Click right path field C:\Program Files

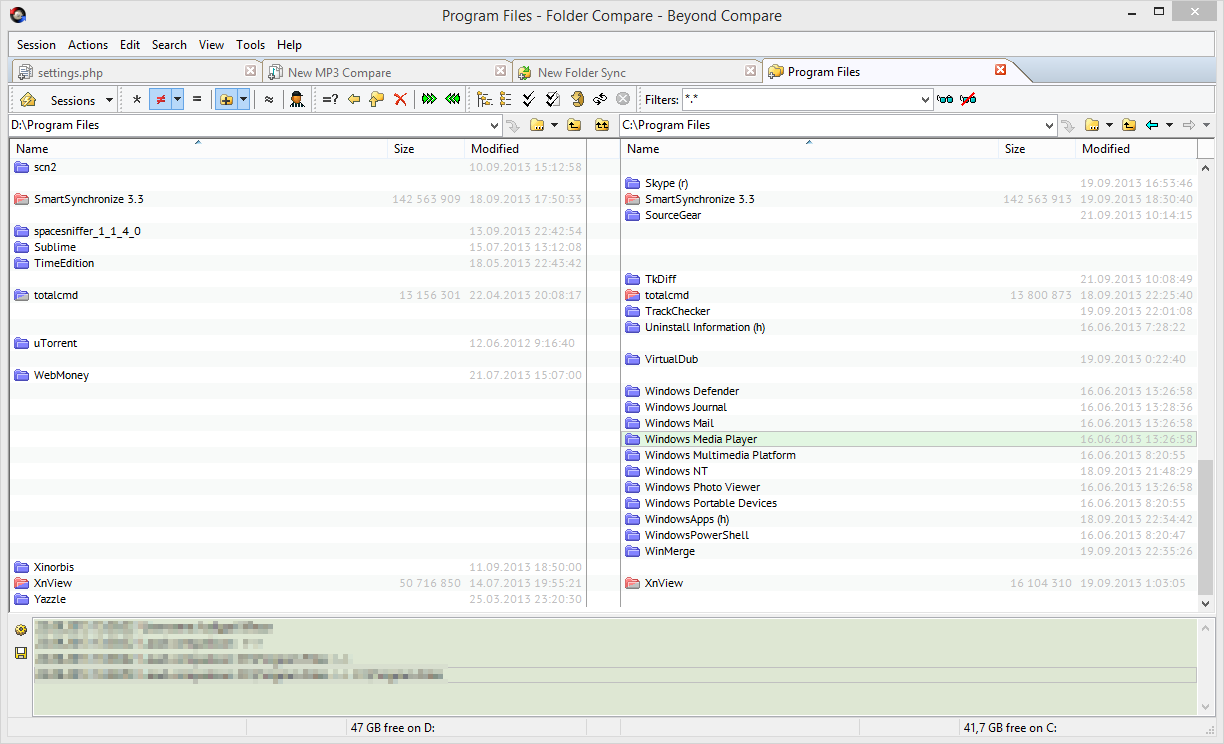pos(831,125)
